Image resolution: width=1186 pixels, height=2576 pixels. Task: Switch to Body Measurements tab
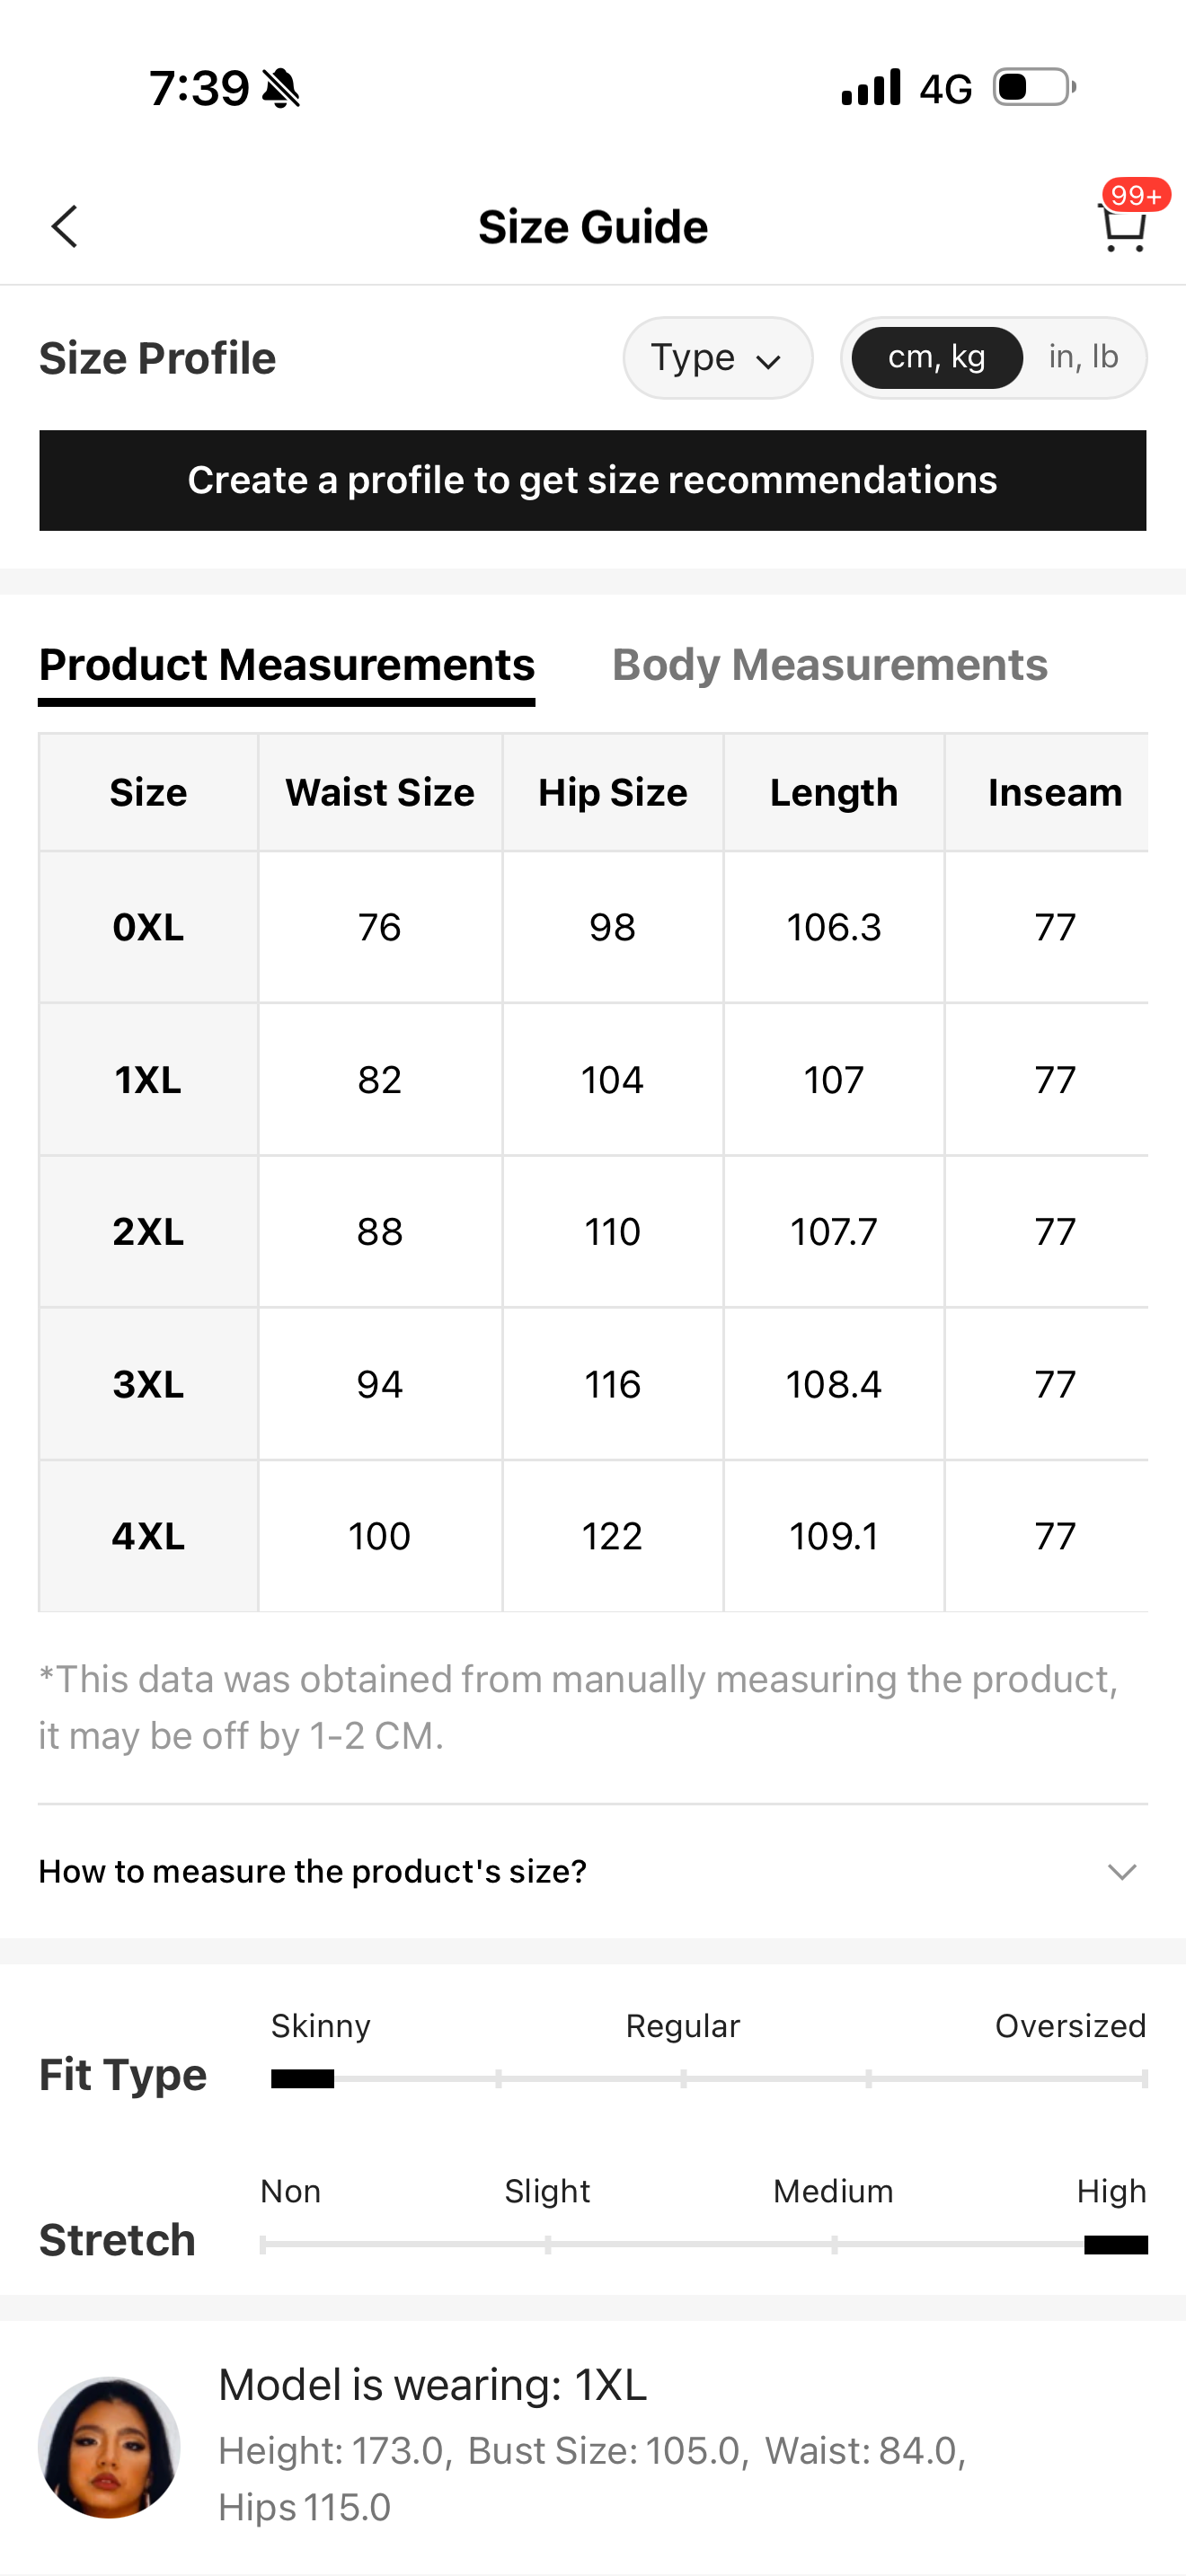[x=829, y=665]
